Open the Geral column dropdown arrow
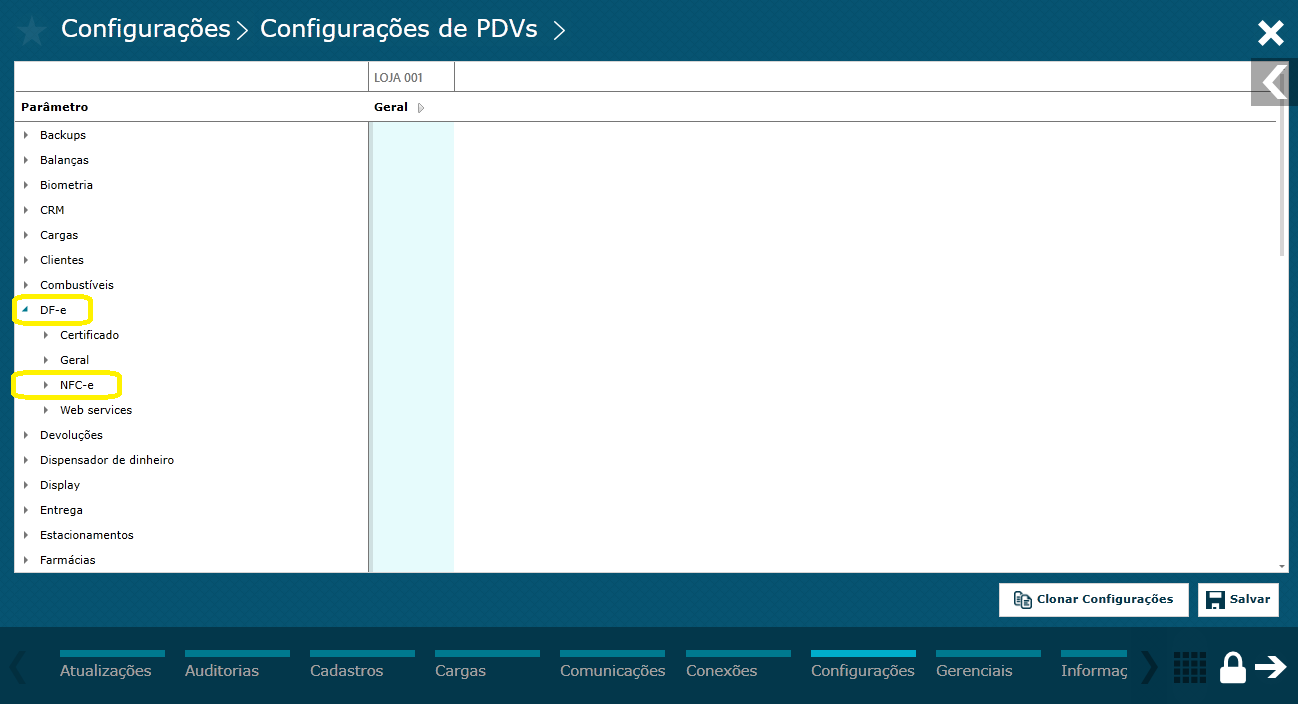This screenshot has height=704, width=1298. [x=420, y=107]
